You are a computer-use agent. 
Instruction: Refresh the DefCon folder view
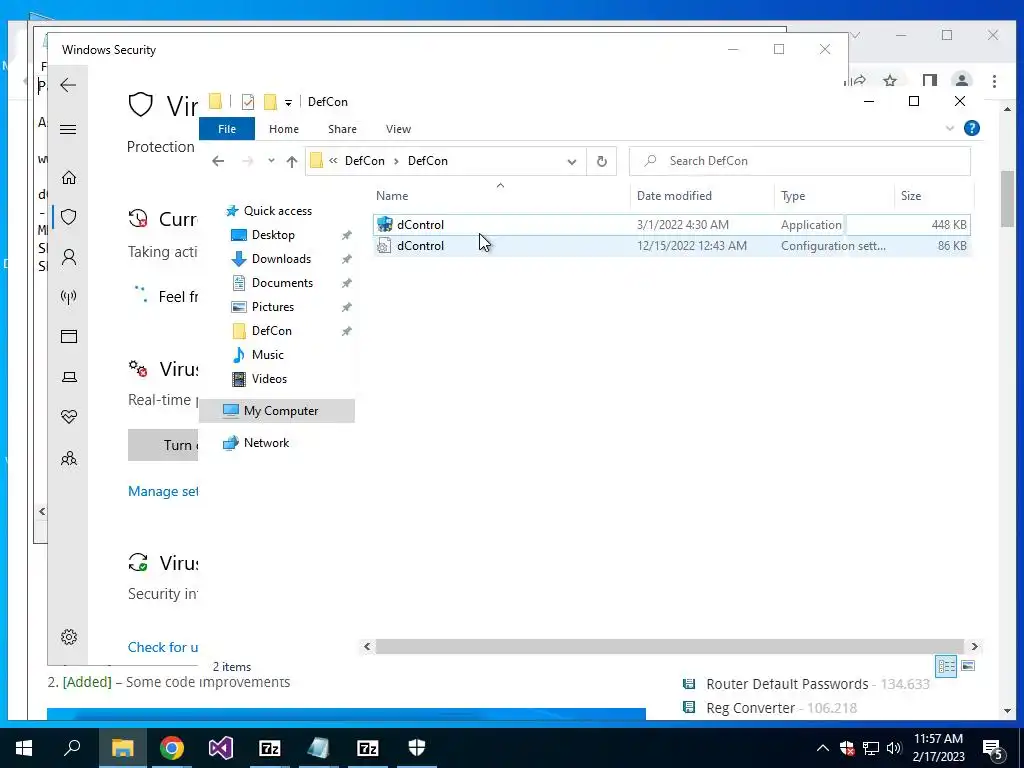(601, 161)
